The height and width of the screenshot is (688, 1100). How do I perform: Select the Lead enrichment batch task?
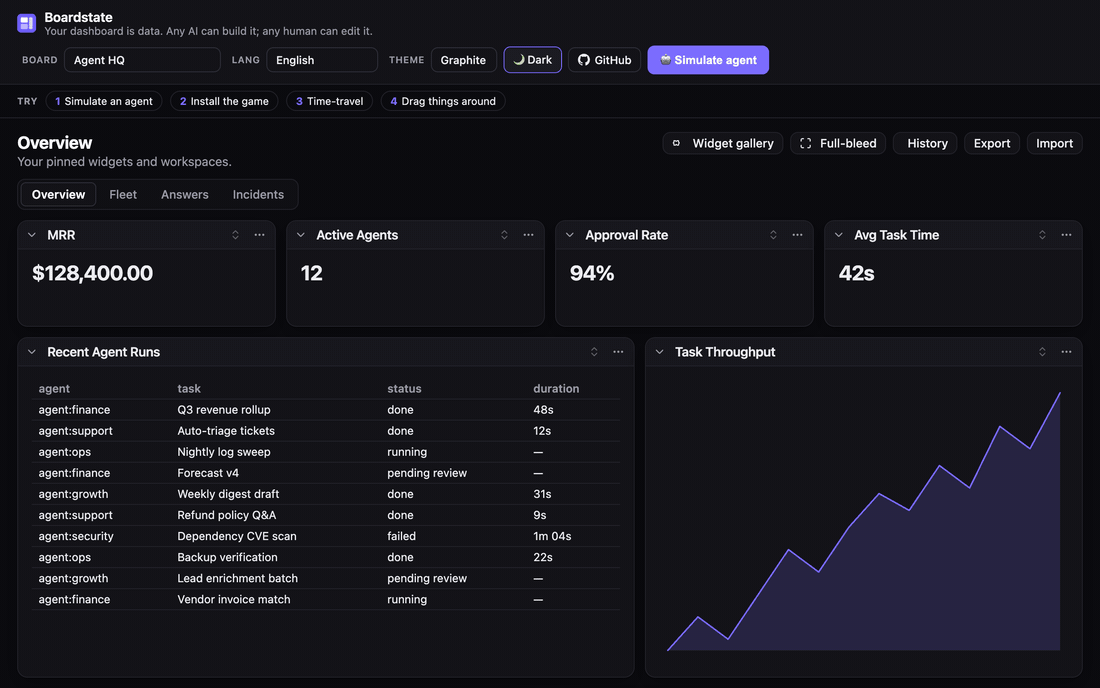tap(238, 578)
